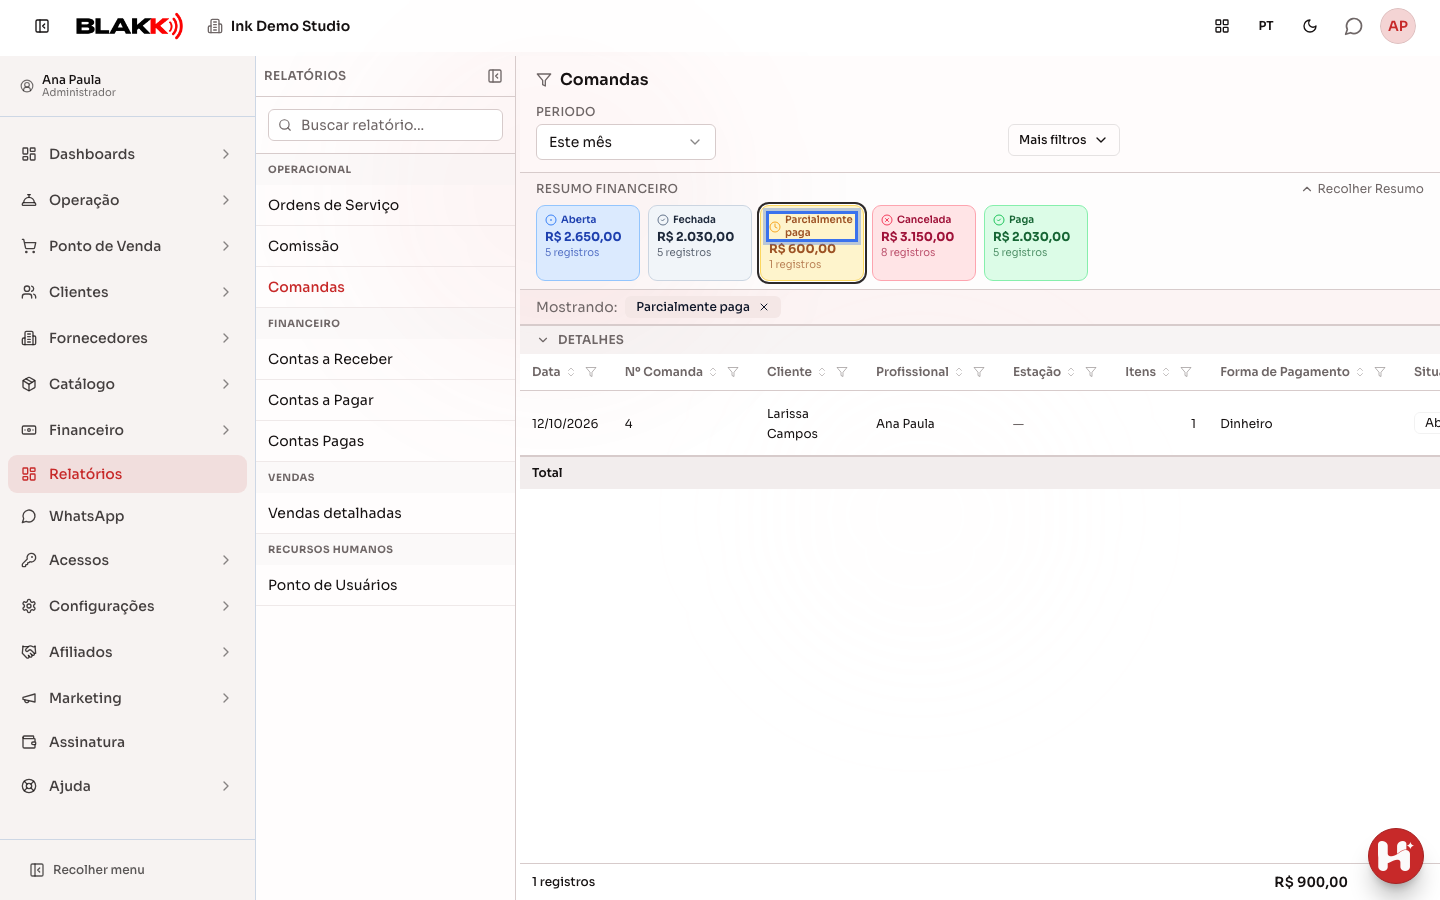Image resolution: width=1440 pixels, height=900 pixels.
Task: Toggle the sidebar panel icon beside the logo
Action: click(42, 26)
